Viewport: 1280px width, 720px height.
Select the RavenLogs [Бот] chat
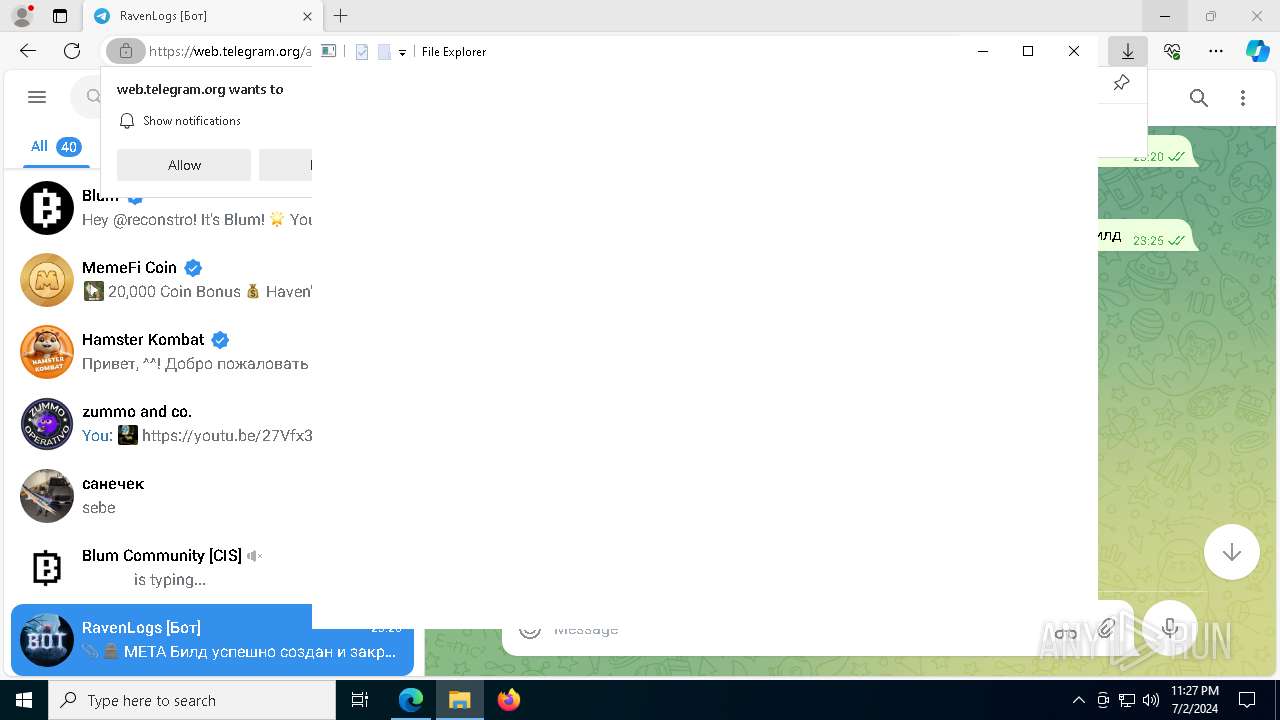click(x=212, y=640)
